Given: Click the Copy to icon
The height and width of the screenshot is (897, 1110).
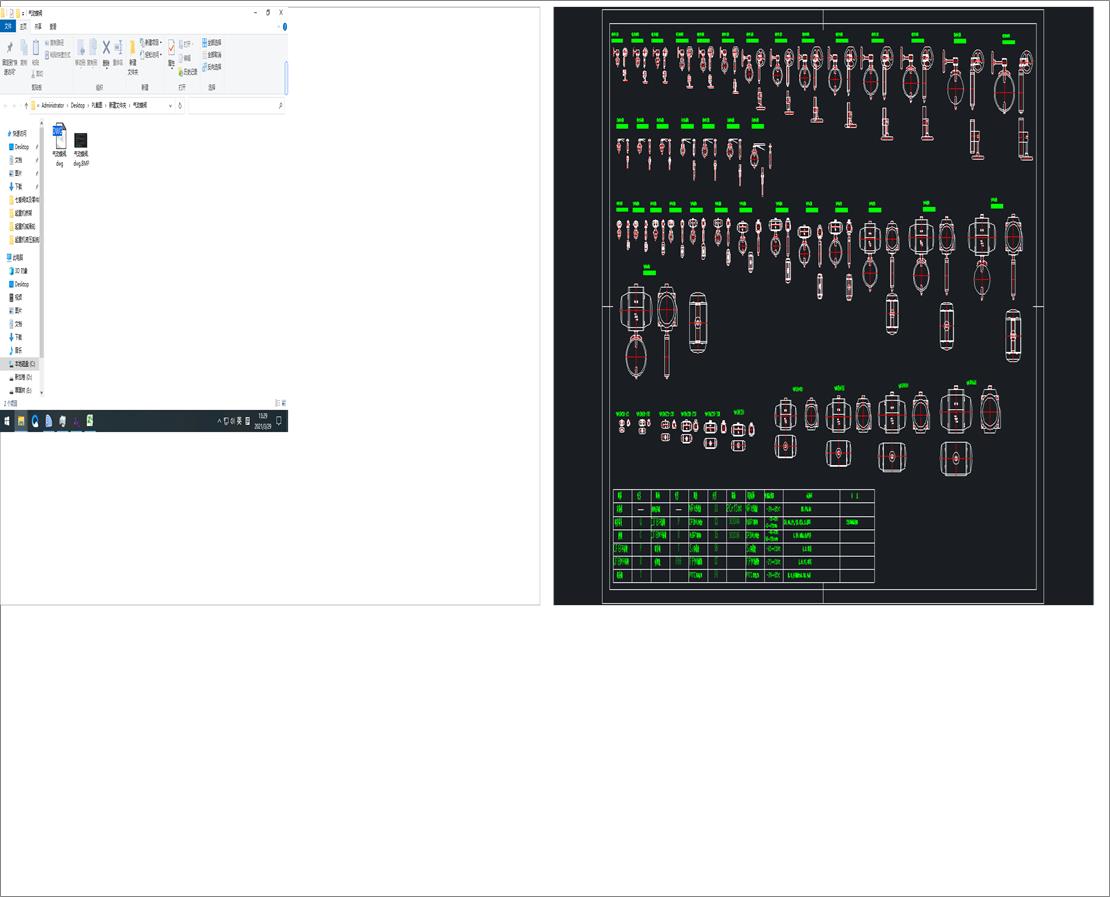Looking at the screenshot, I should (x=93, y=47).
